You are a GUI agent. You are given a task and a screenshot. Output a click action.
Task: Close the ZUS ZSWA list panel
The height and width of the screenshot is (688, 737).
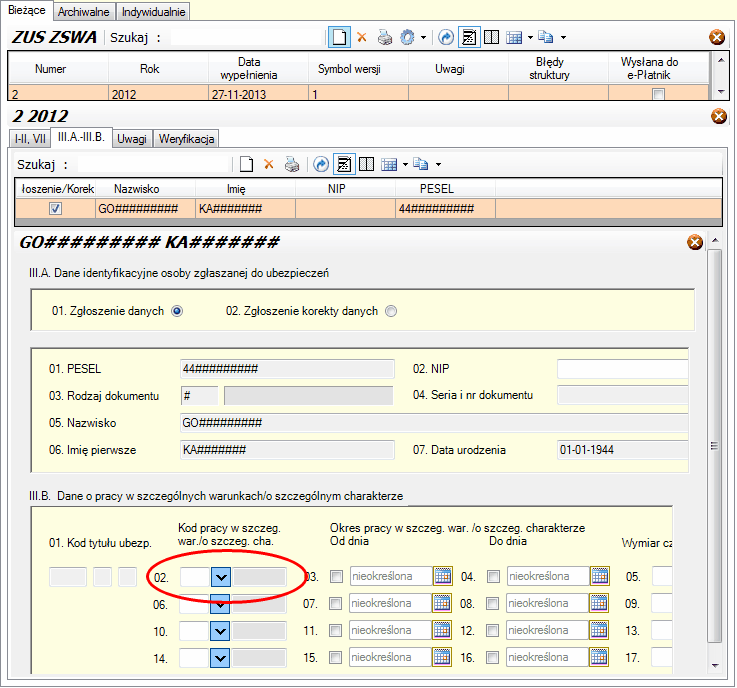(717, 37)
